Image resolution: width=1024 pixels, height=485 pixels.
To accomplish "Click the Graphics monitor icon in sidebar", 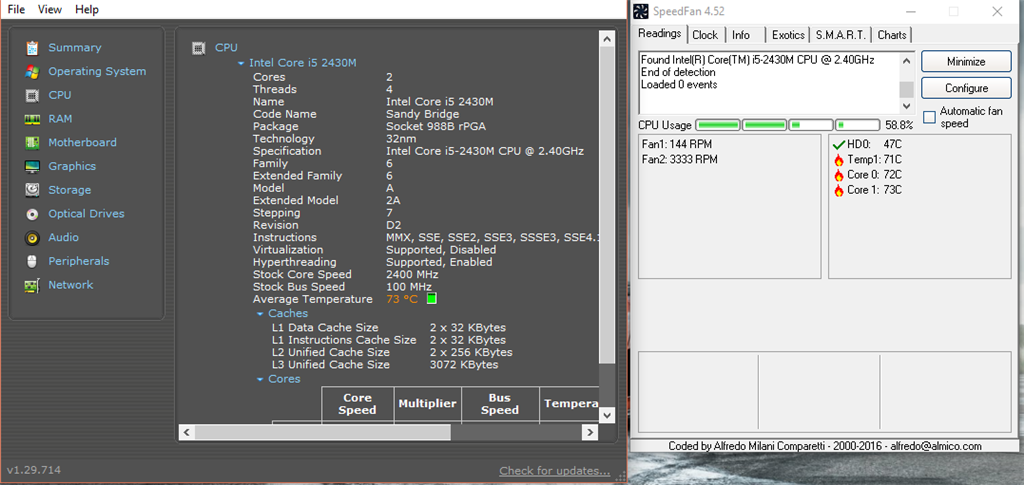I will [32, 166].
